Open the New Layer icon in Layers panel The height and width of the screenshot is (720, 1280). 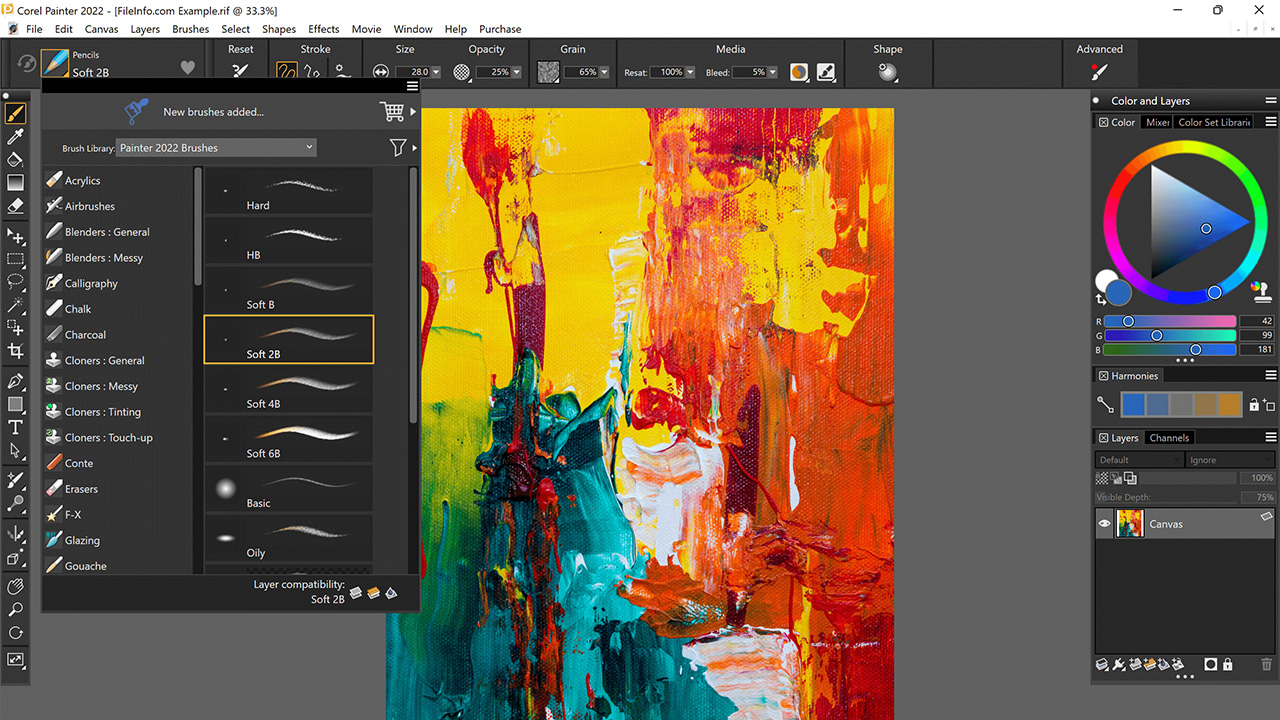1138,665
